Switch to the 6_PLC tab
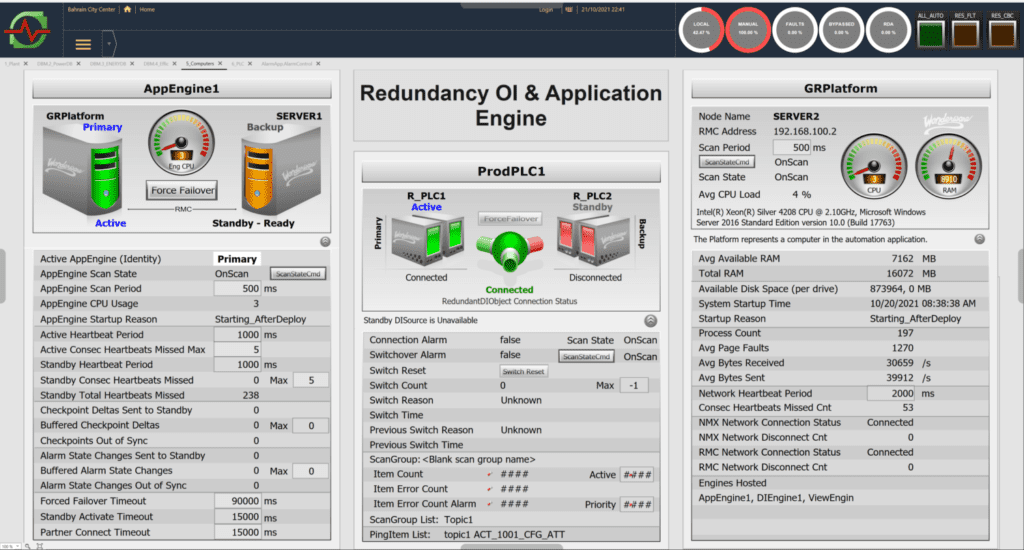The width and height of the screenshot is (1024, 550). coord(238,63)
